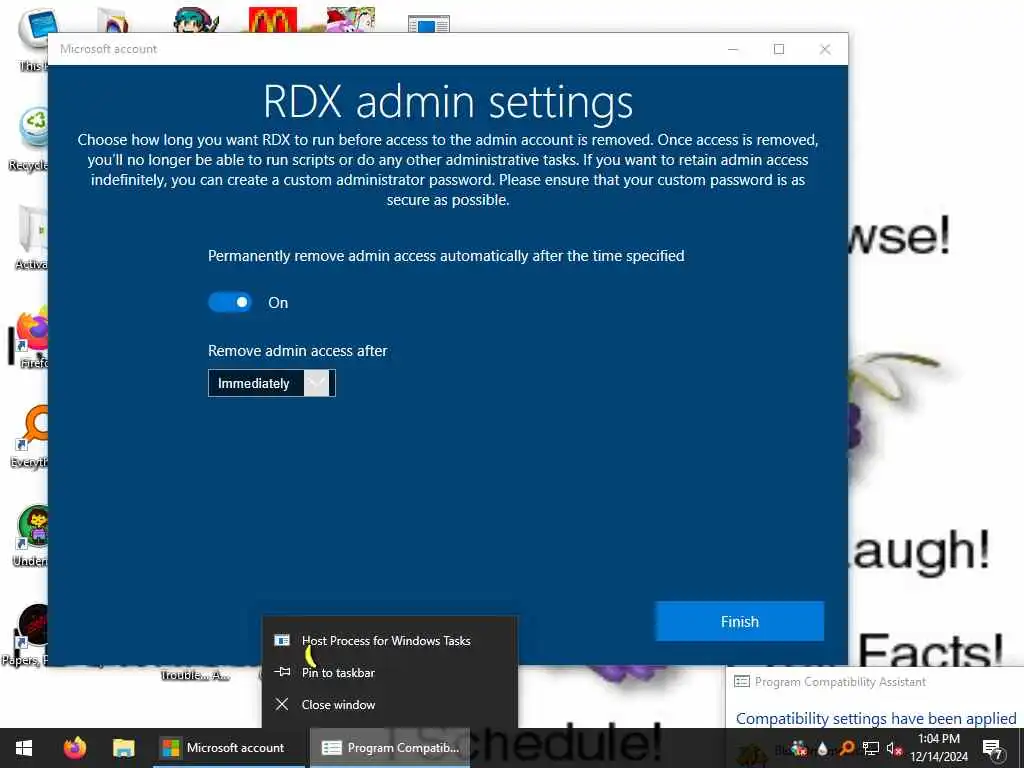Switch to Microsoft account taskbar button
Viewport: 1024px width, 768px height.
(x=229, y=748)
